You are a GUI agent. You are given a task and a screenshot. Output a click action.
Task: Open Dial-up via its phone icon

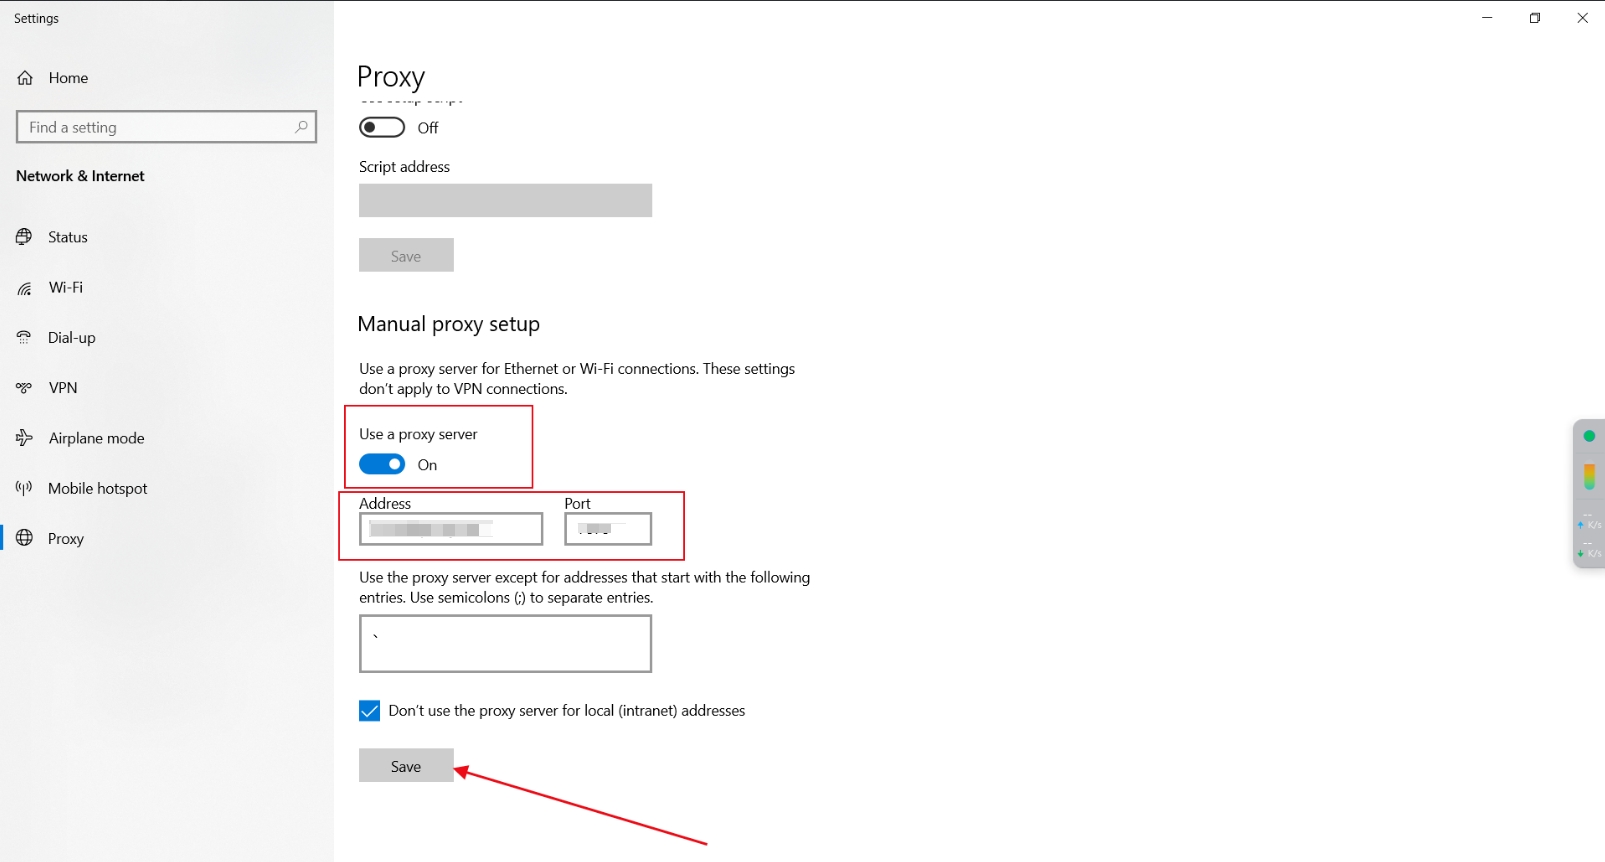(x=24, y=338)
